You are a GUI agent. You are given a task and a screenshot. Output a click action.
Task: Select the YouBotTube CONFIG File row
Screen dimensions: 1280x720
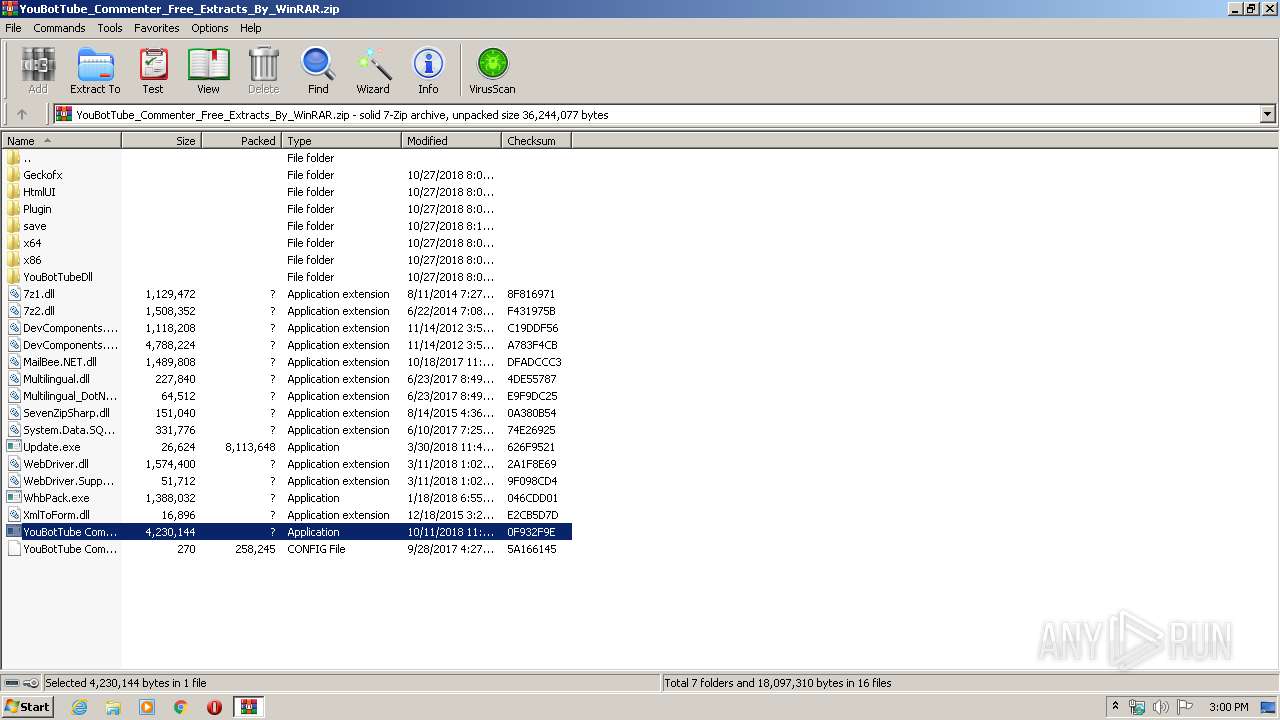[x=288, y=549]
